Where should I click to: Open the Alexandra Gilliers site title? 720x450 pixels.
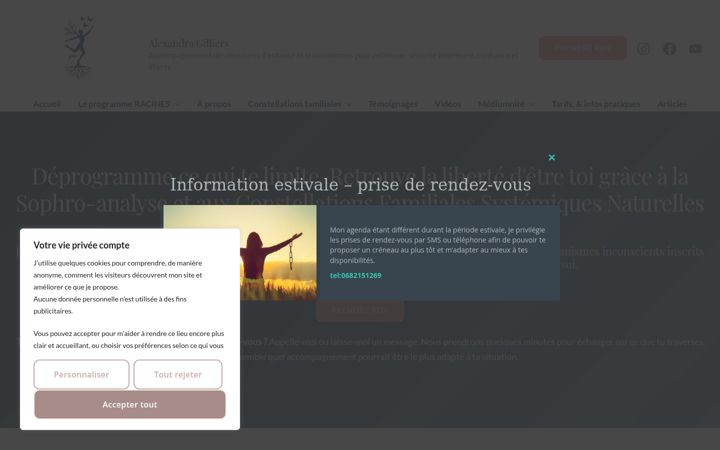point(188,43)
